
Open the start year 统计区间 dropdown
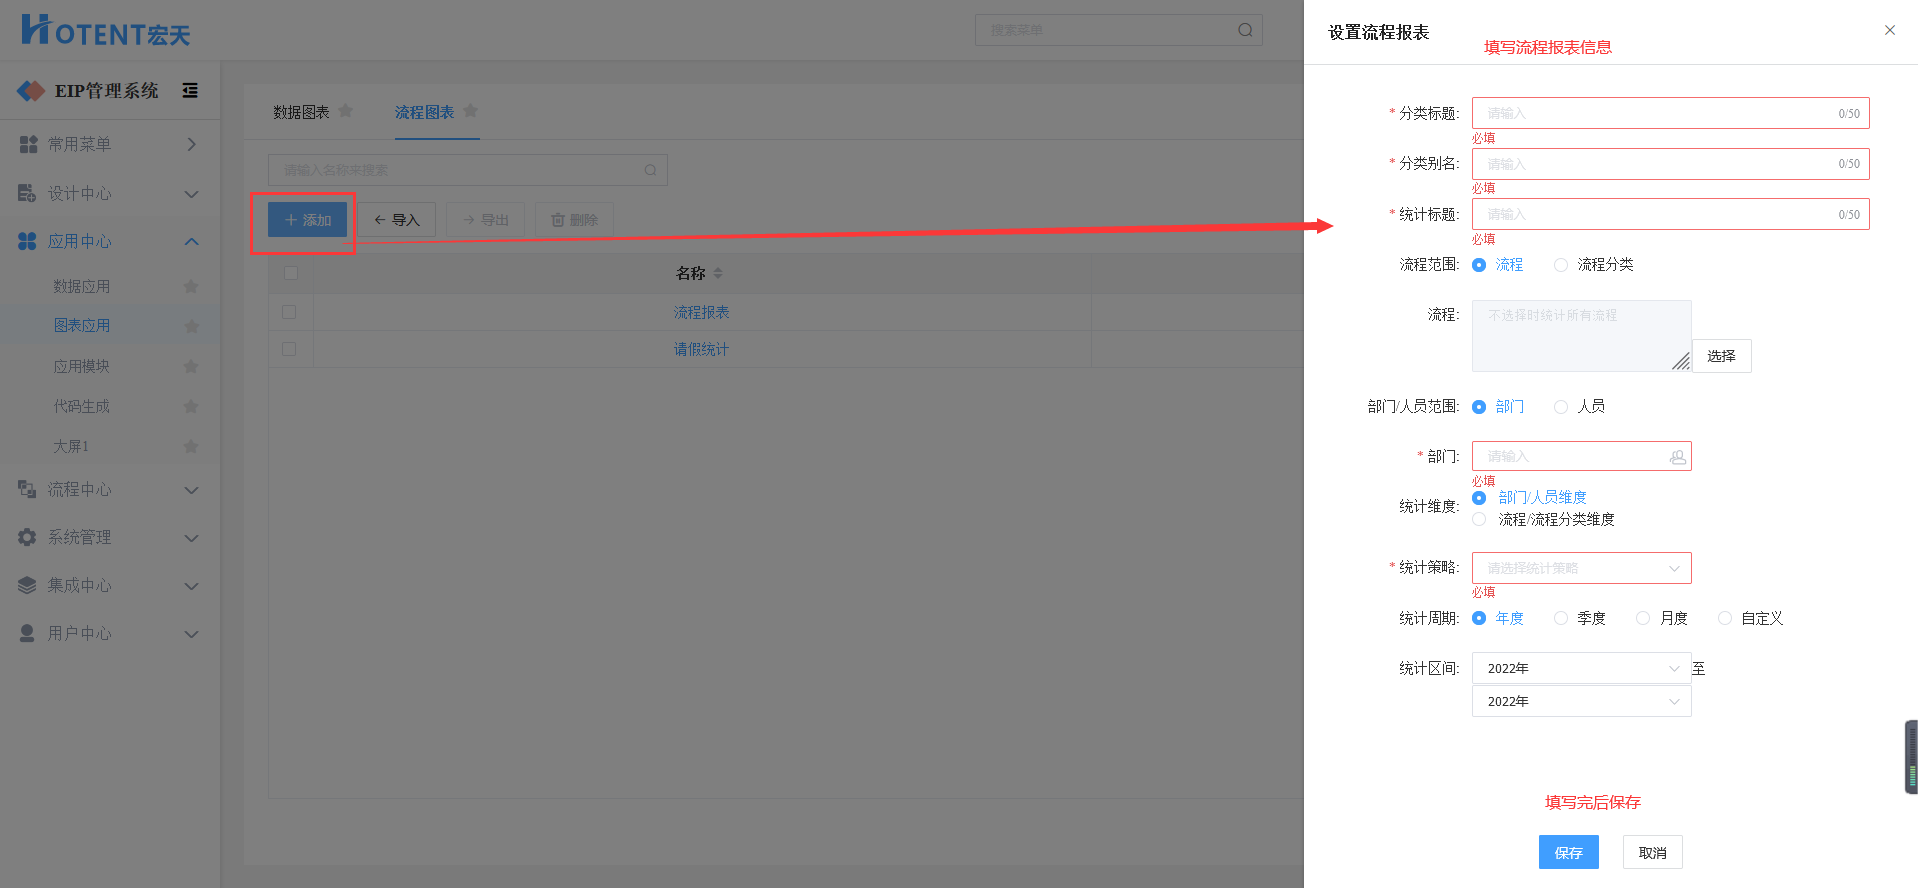click(1581, 668)
